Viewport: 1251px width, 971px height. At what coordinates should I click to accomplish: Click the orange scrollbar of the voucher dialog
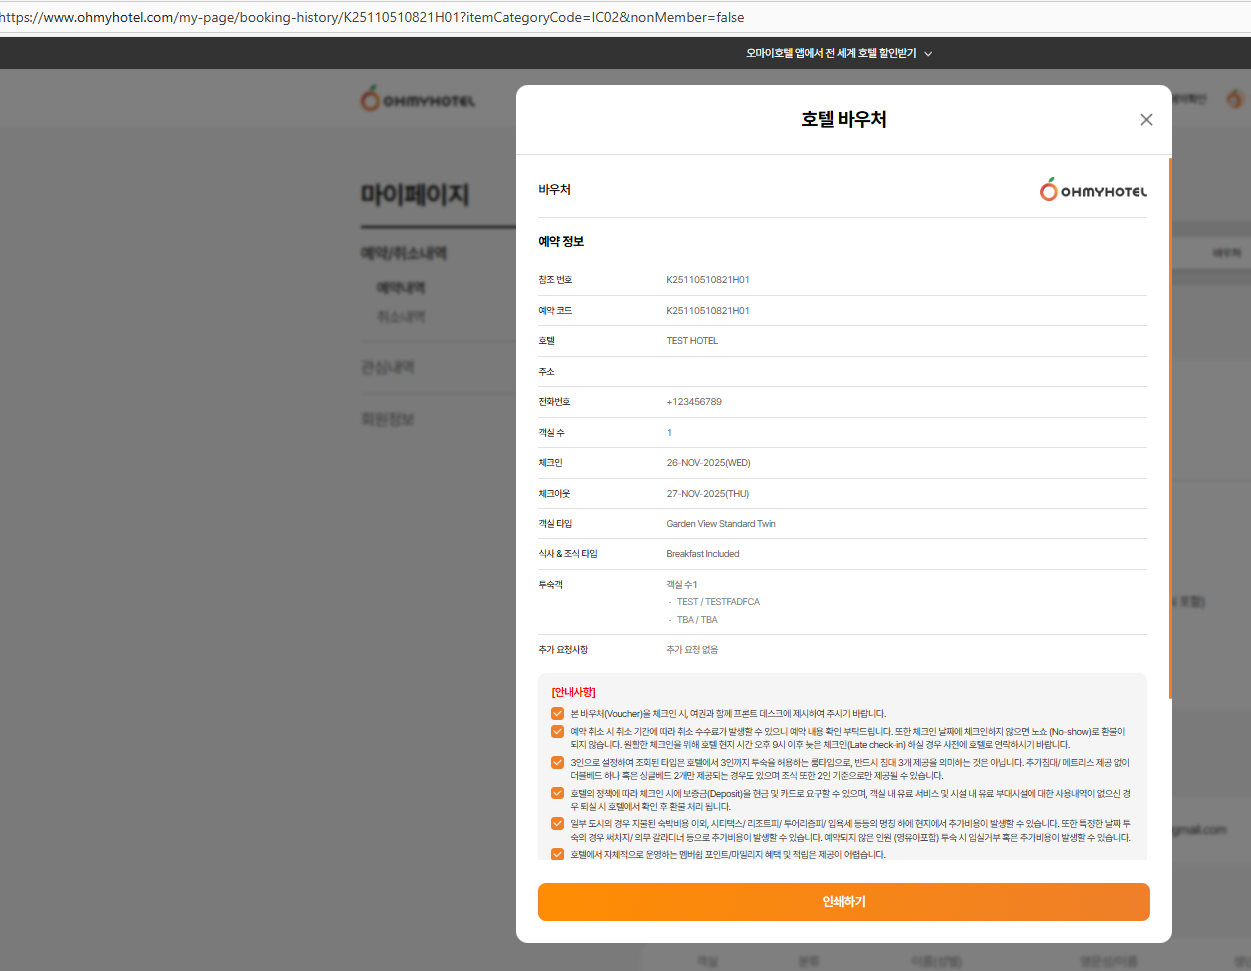[1169, 428]
